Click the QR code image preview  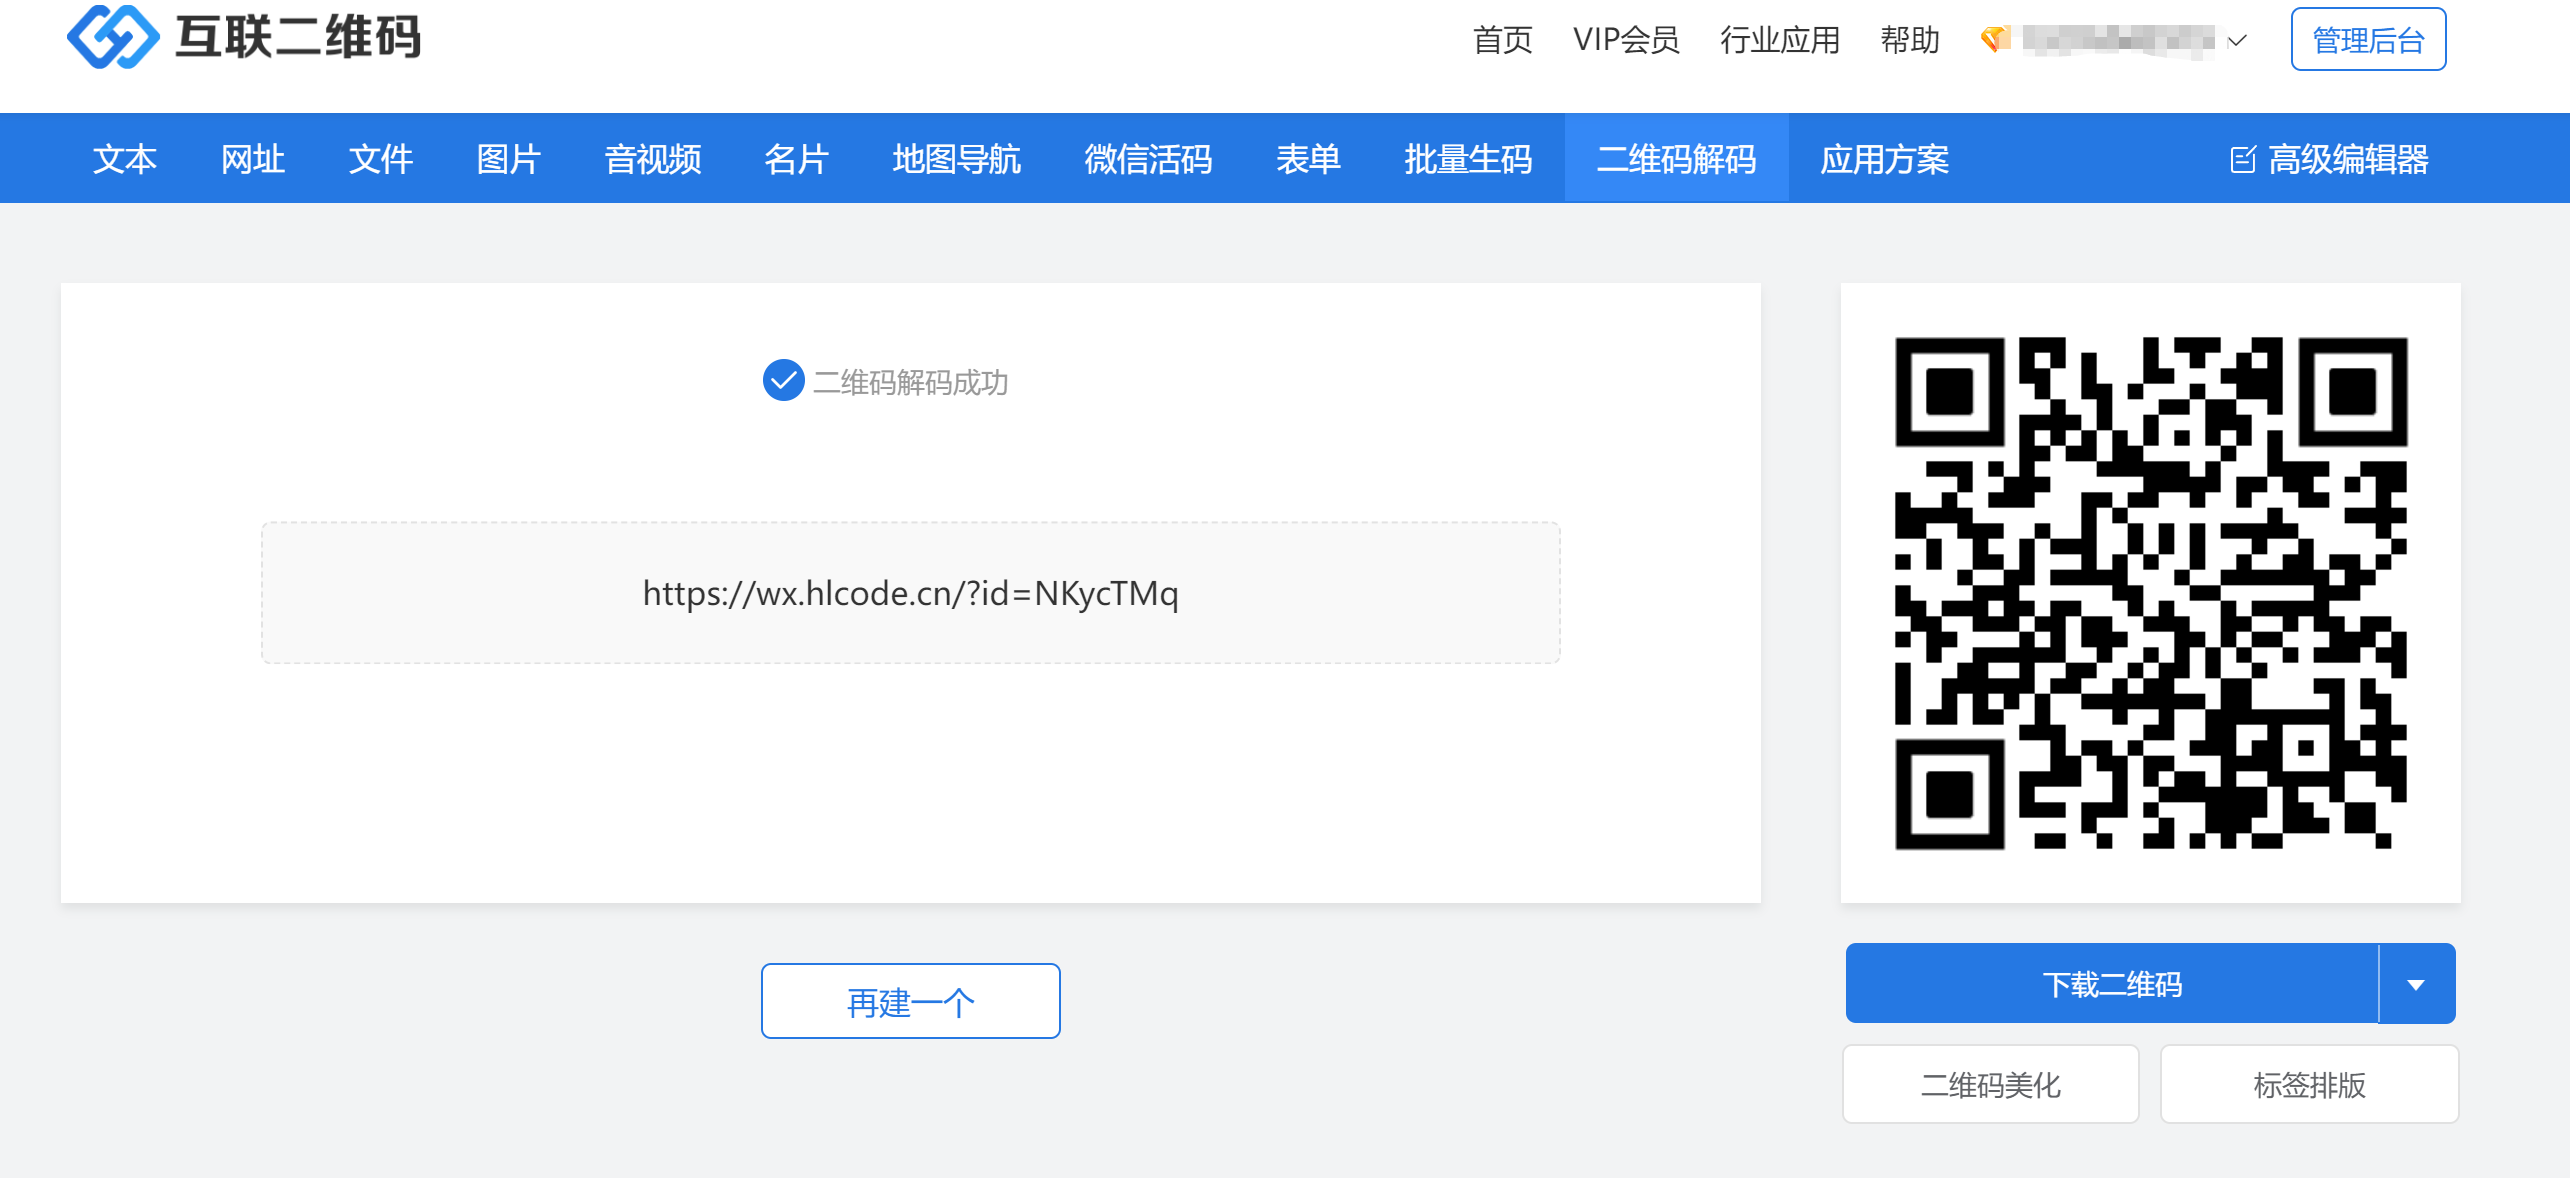coord(2151,593)
